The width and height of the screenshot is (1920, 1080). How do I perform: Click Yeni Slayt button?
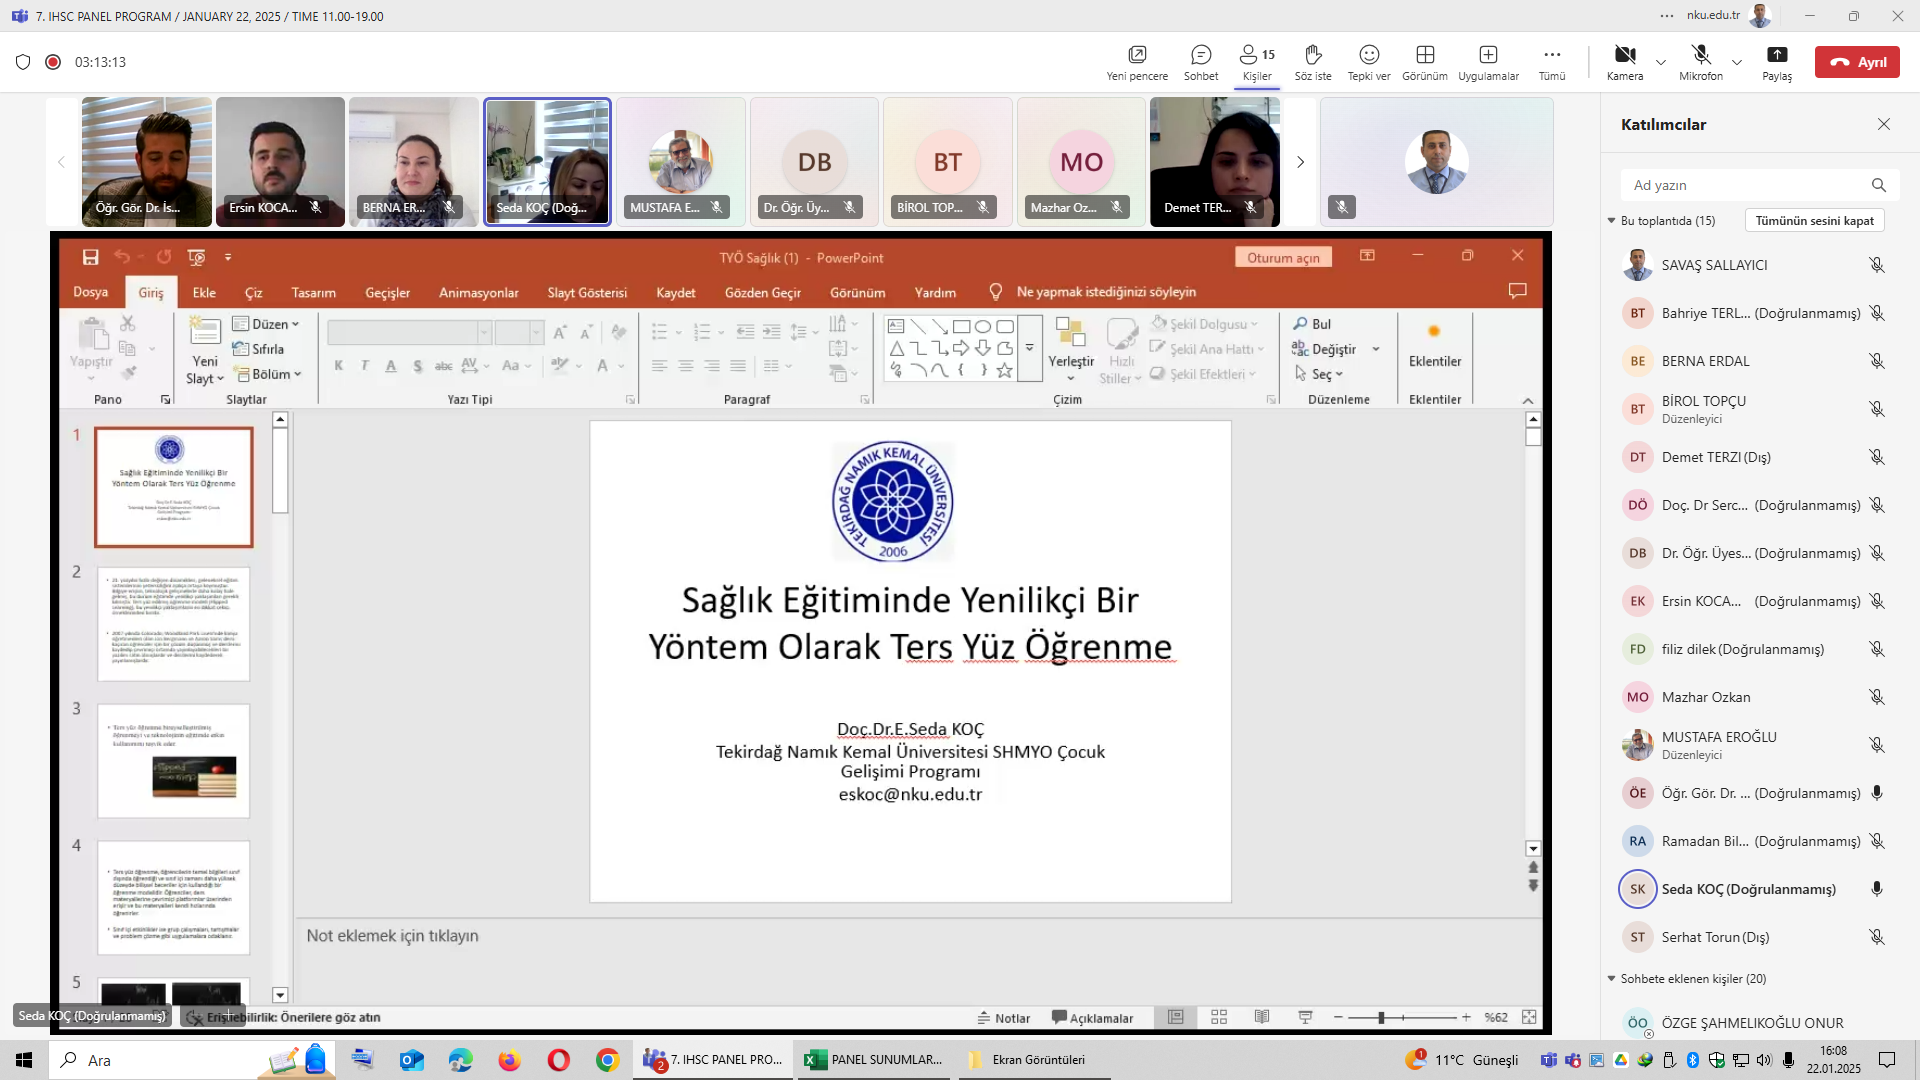(x=204, y=350)
